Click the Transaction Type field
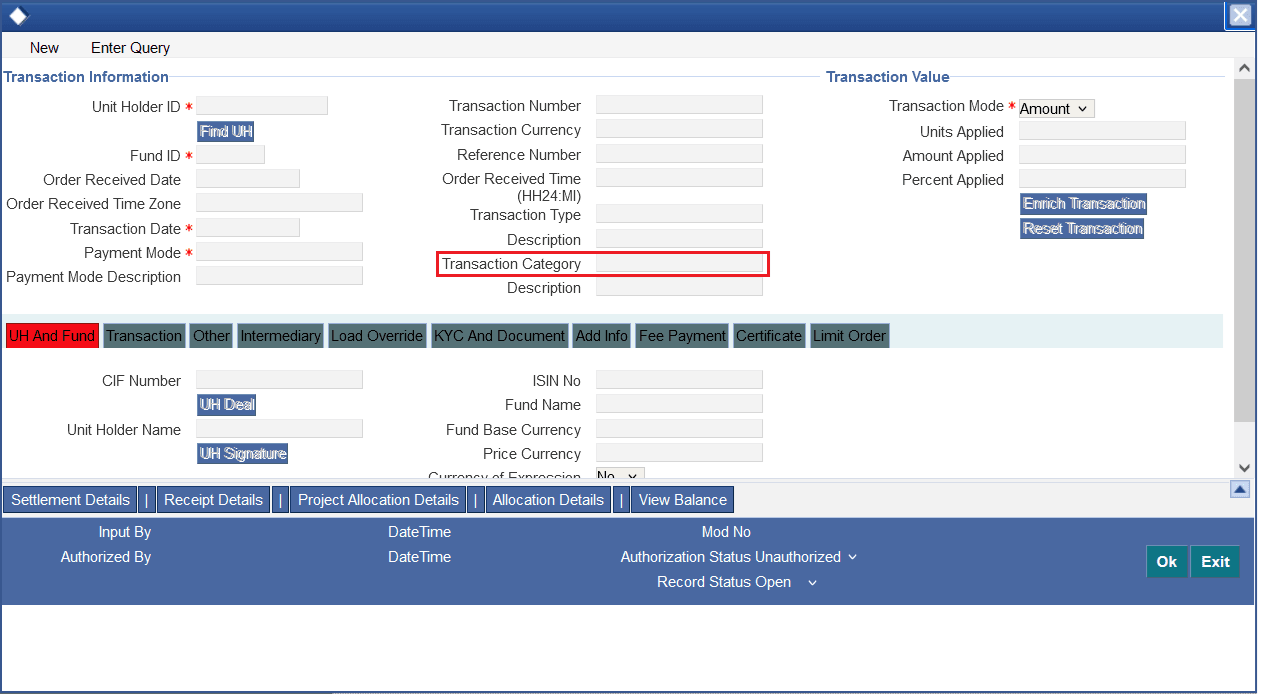 tap(679, 214)
